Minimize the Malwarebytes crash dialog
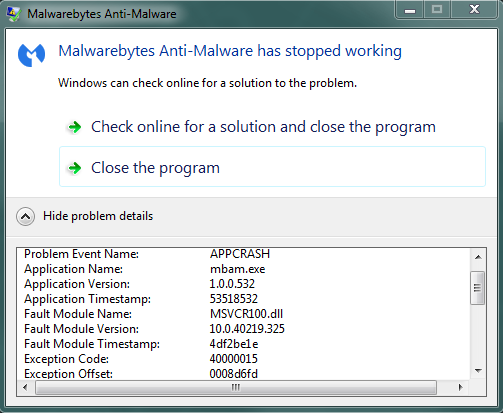503x413 pixels. [x=410, y=11]
